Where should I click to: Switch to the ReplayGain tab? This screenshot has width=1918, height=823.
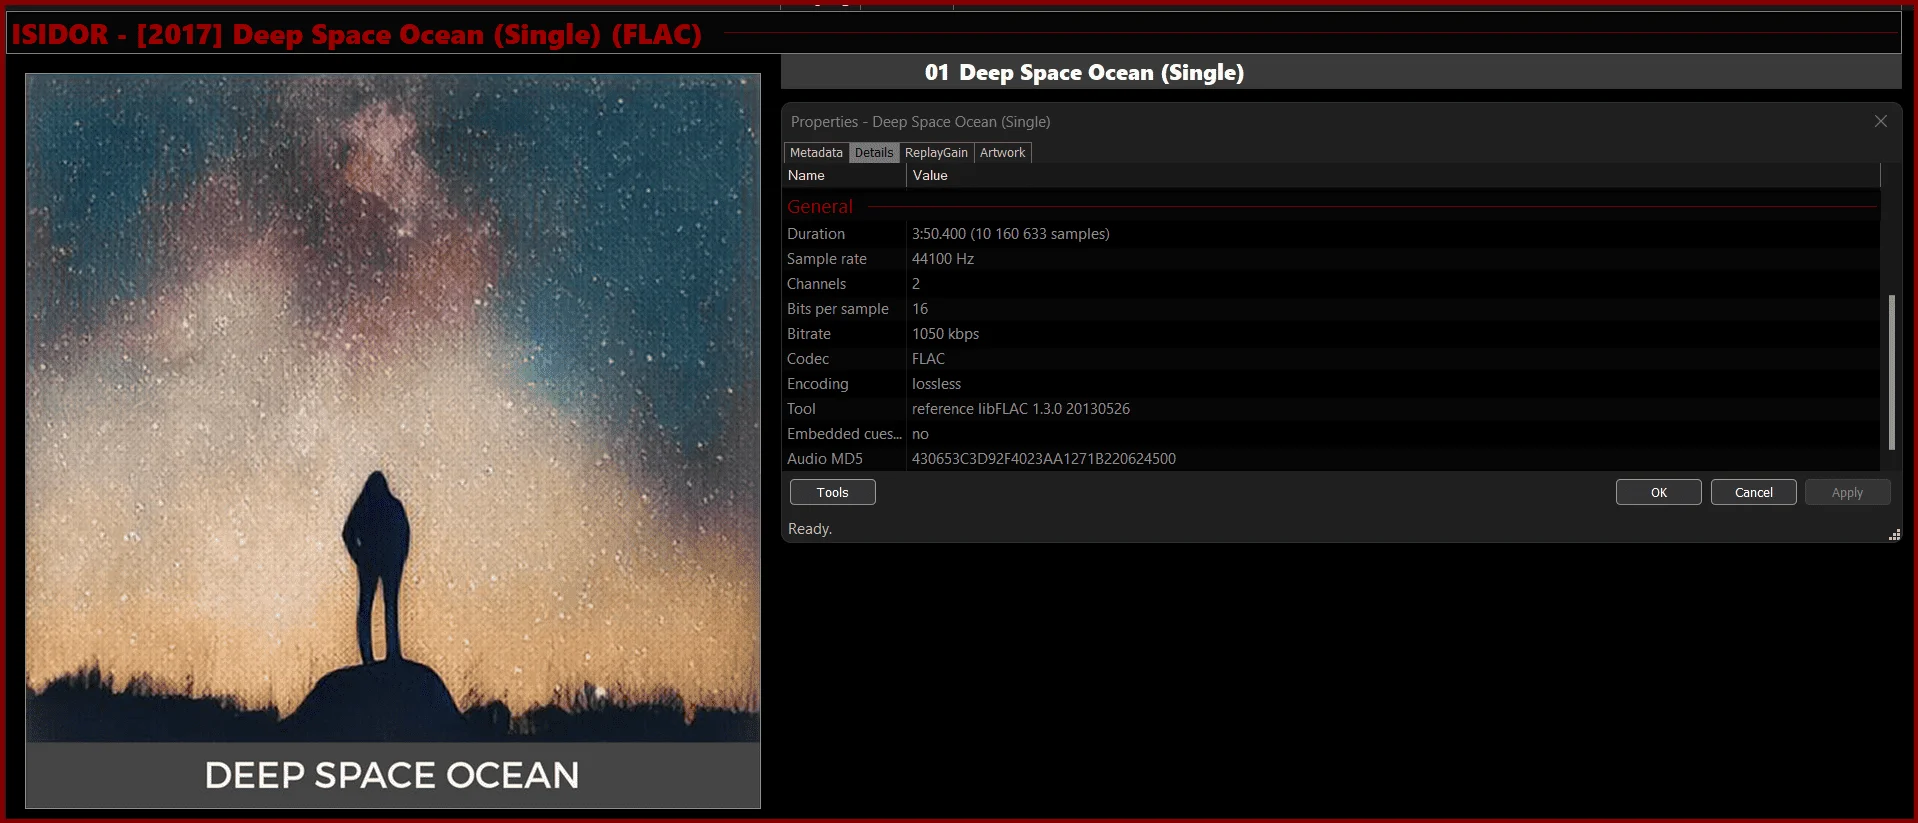(936, 153)
